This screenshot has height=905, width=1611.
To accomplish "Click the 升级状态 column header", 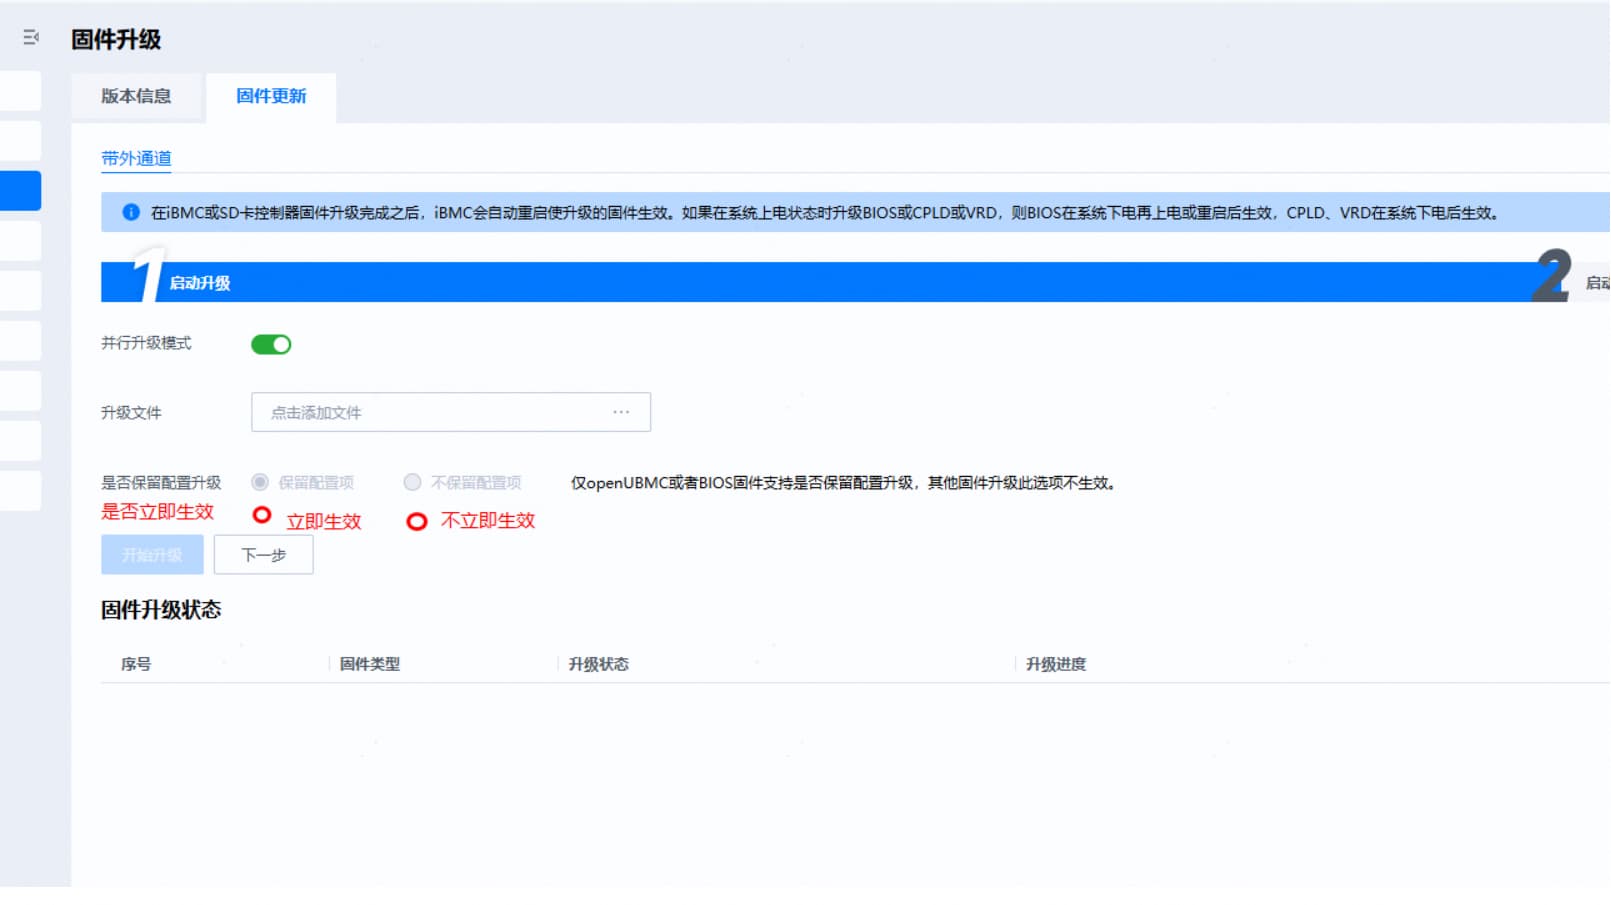I will tap(598, 664).
